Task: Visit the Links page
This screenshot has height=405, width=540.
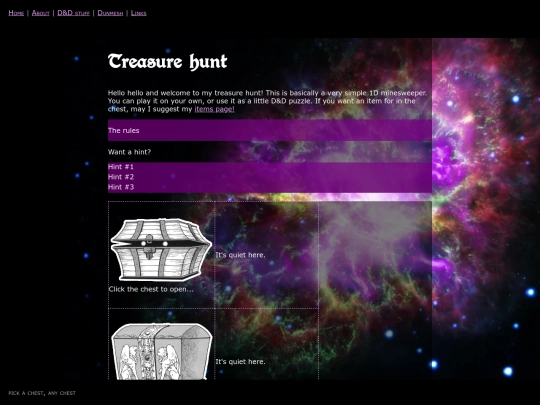Action: pos(138,13)
